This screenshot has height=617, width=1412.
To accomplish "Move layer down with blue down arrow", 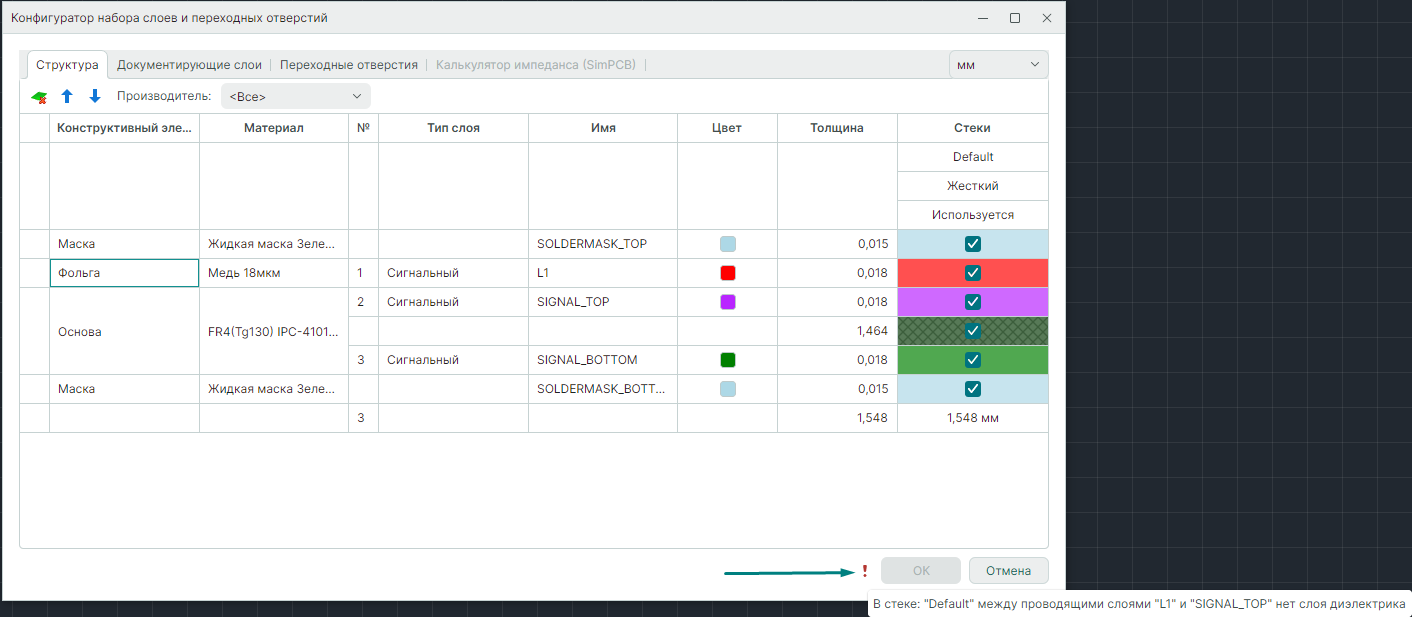I will 95,97.
